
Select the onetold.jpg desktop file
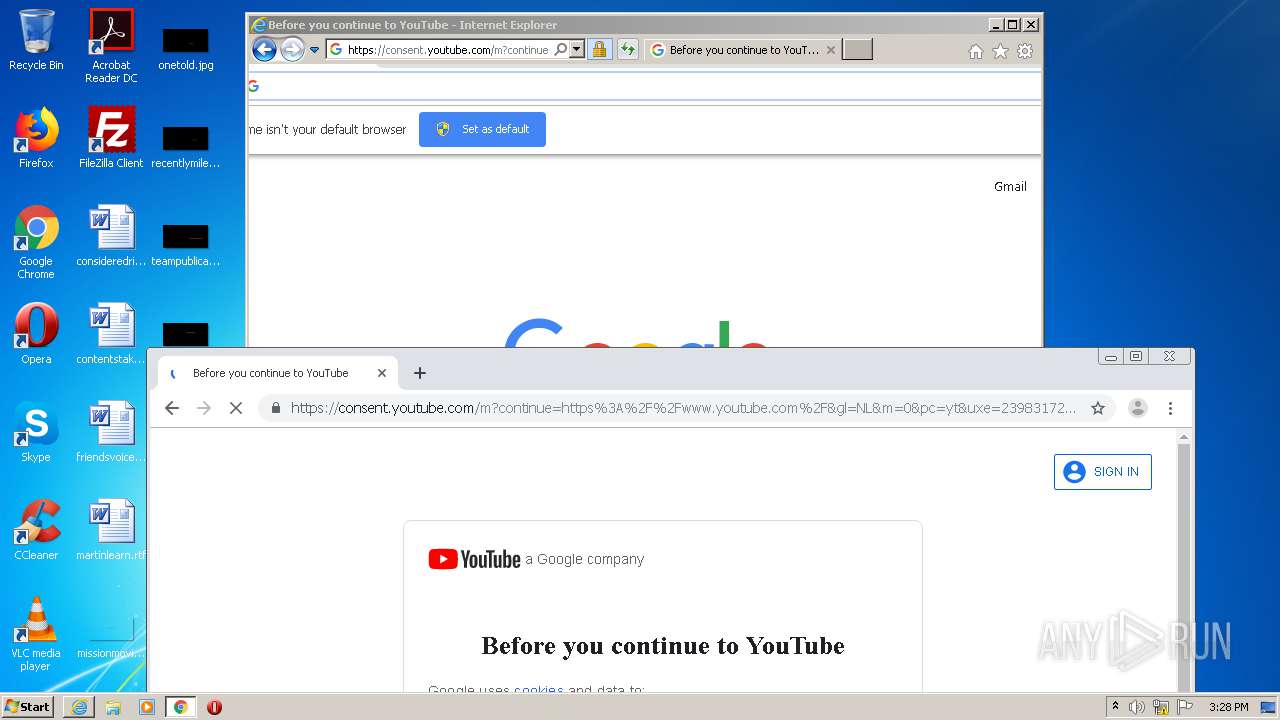(186, 48)
